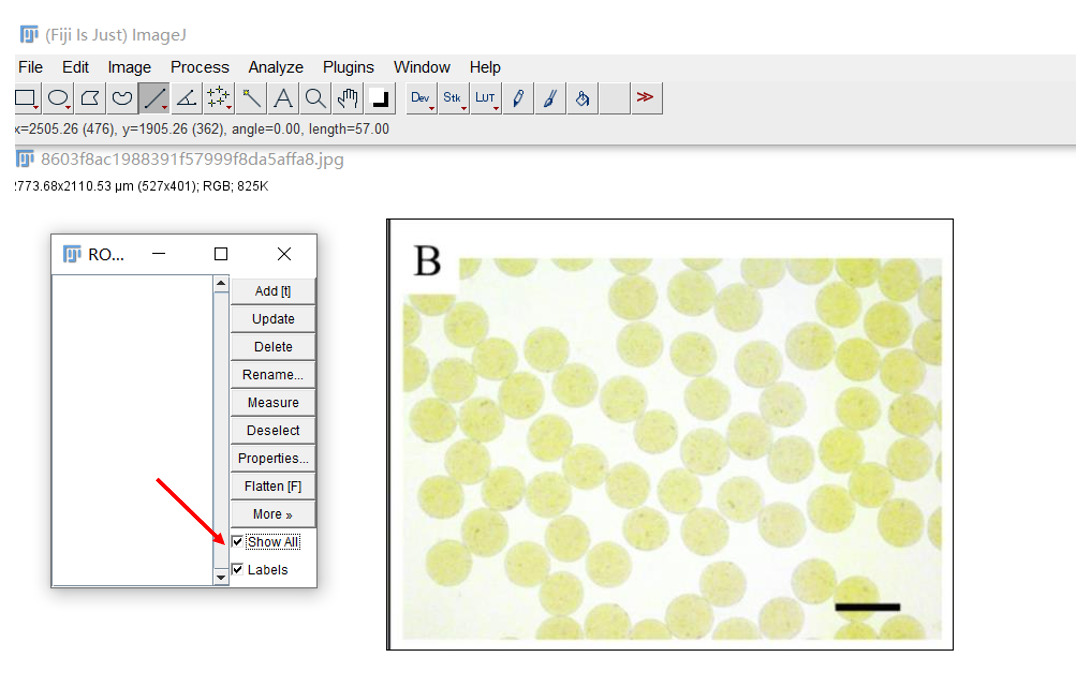1081x682 pixels.
Task: Click the image size info line
Action: [x=141, y=186]
